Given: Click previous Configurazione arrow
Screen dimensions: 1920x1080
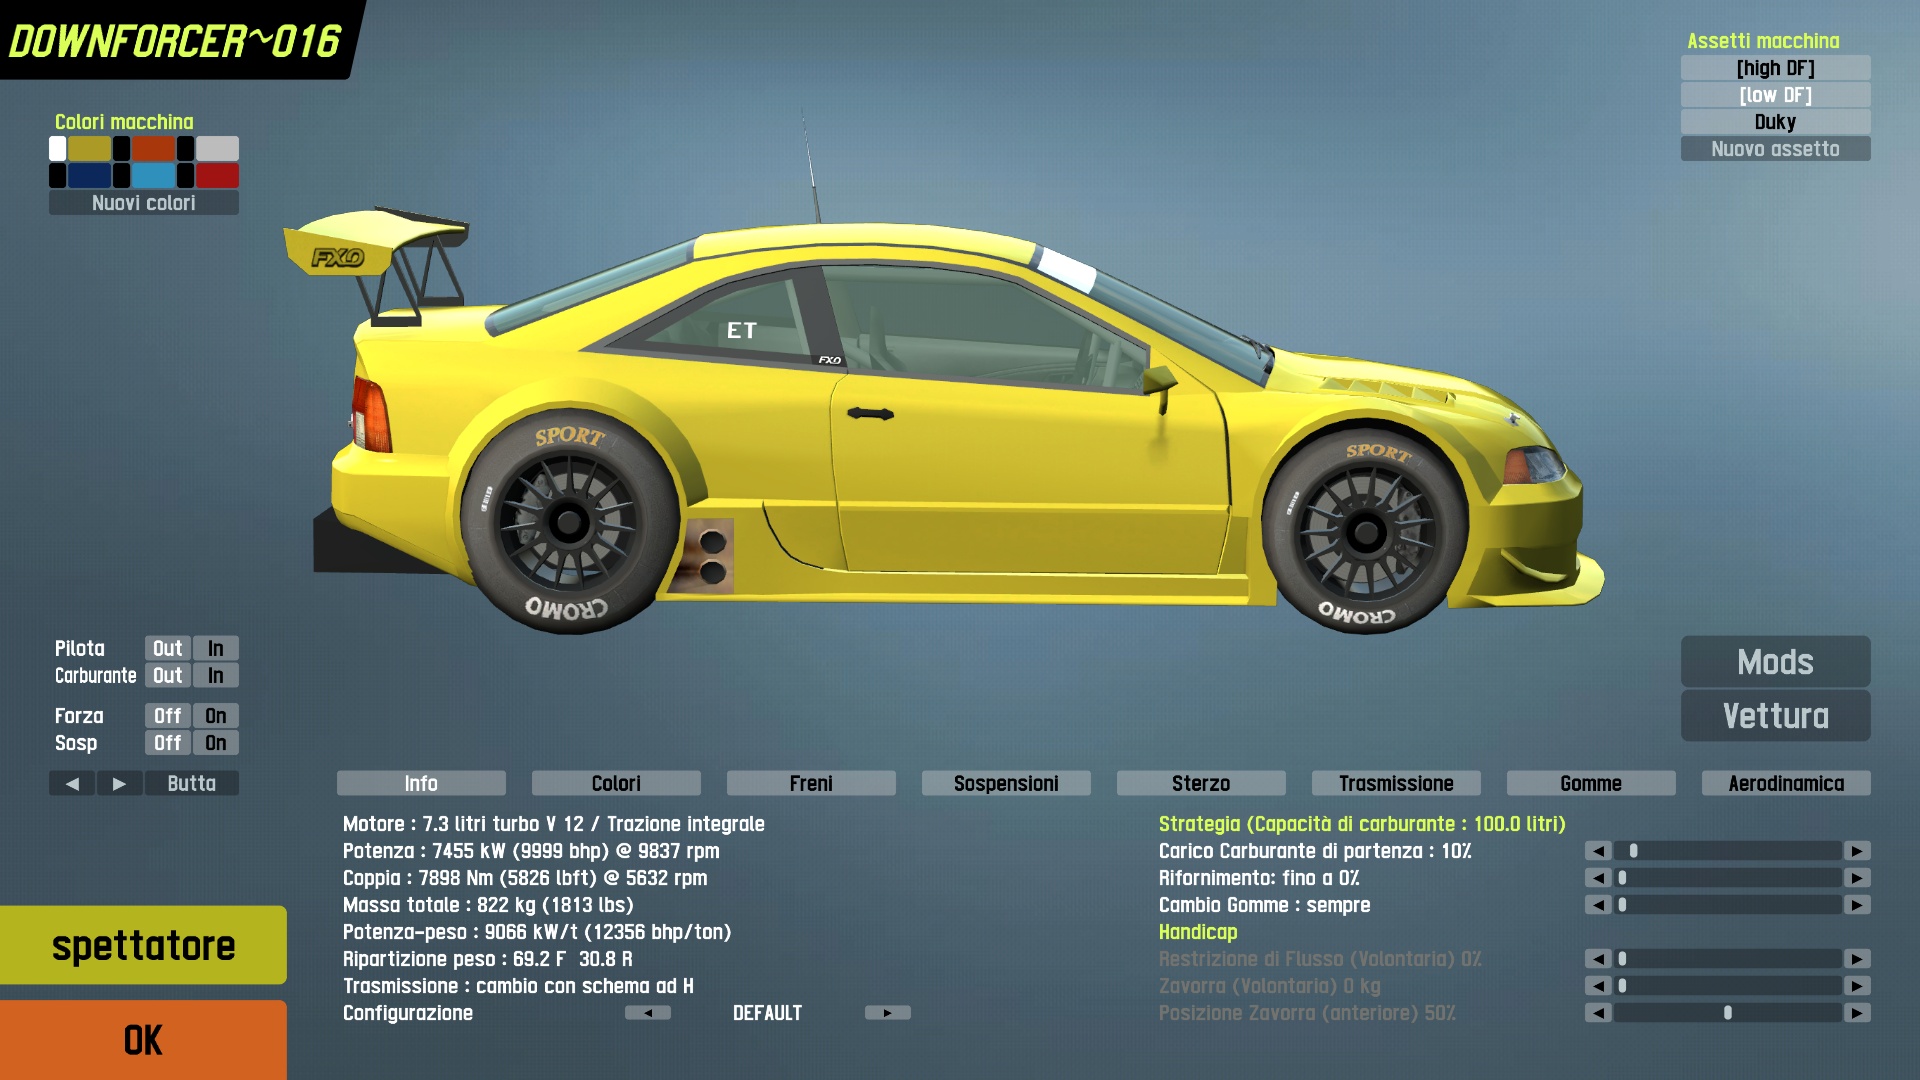Looking at the screenshot, I should [x=648, y=1013].
